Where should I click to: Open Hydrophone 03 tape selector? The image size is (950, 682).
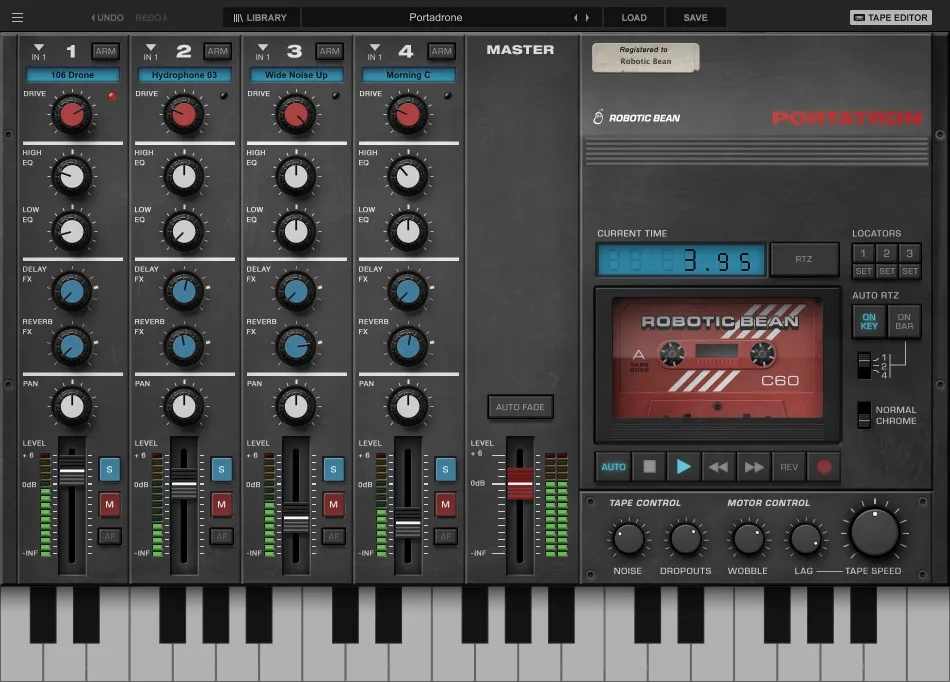(184, 75)
